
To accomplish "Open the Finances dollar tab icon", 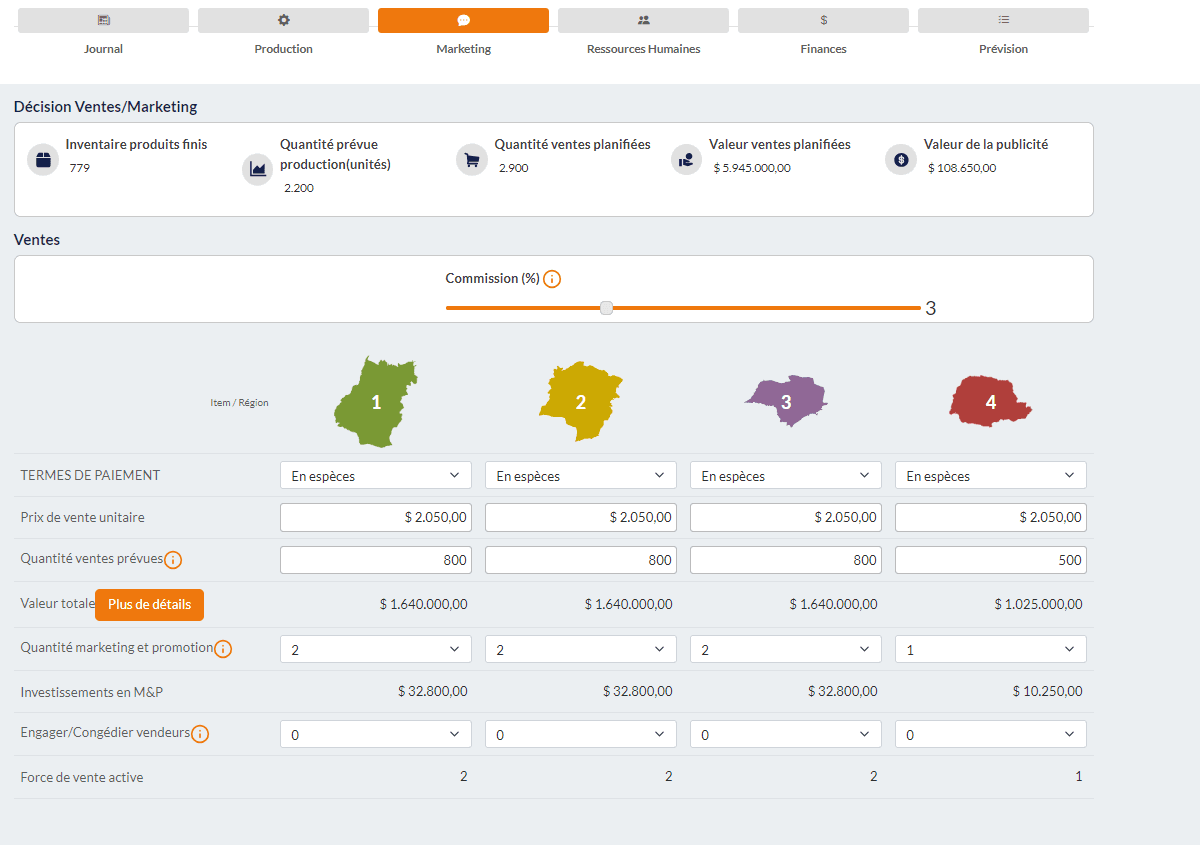I will click(x=823, y=20).
